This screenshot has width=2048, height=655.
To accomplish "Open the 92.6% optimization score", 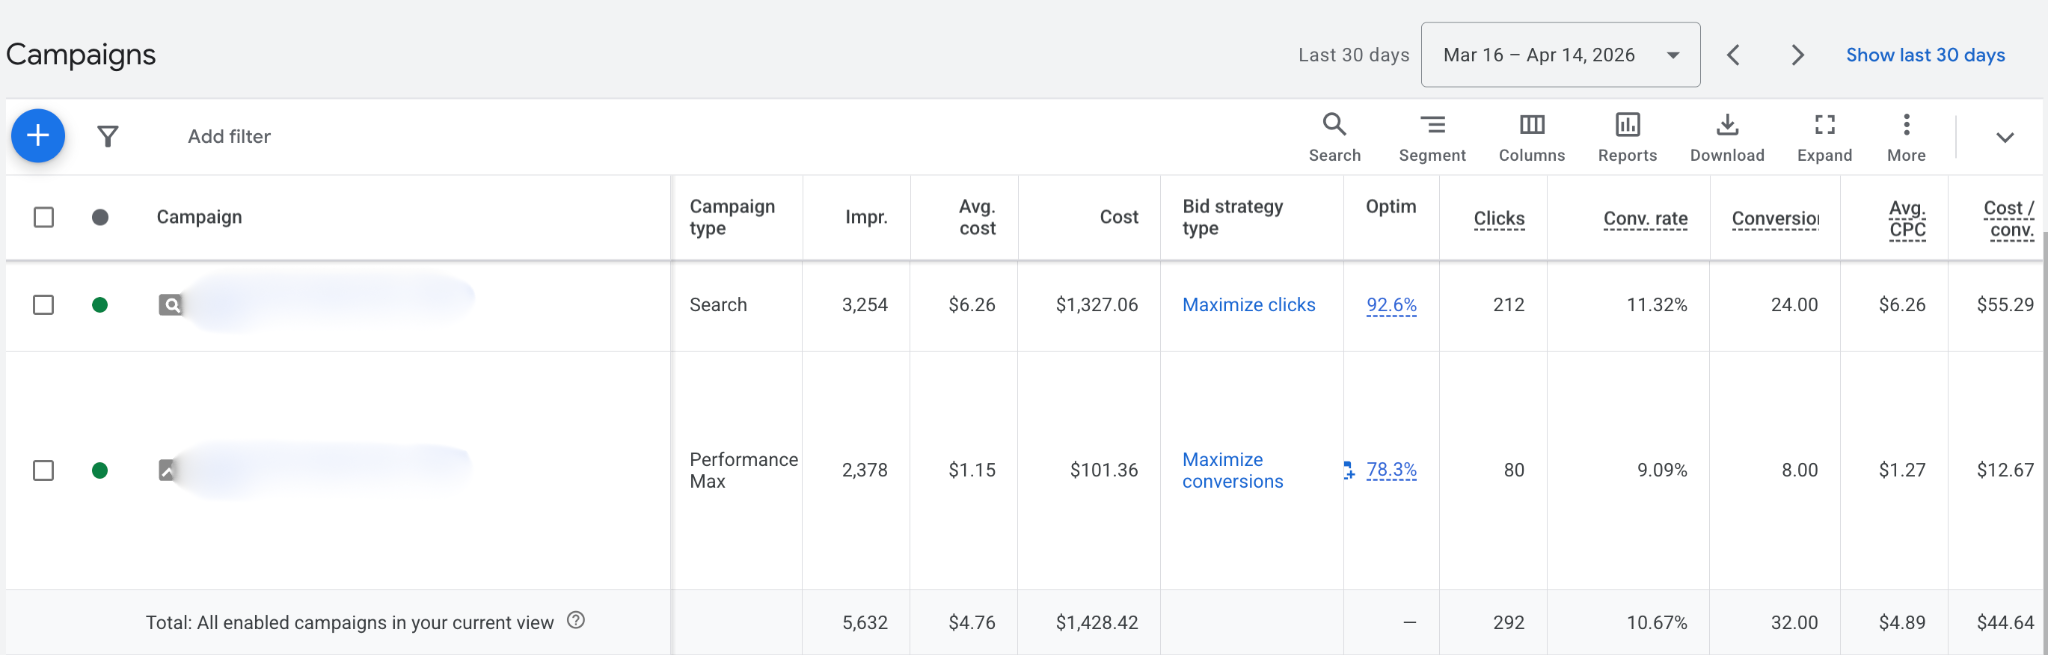I will tap(1391, 305).
